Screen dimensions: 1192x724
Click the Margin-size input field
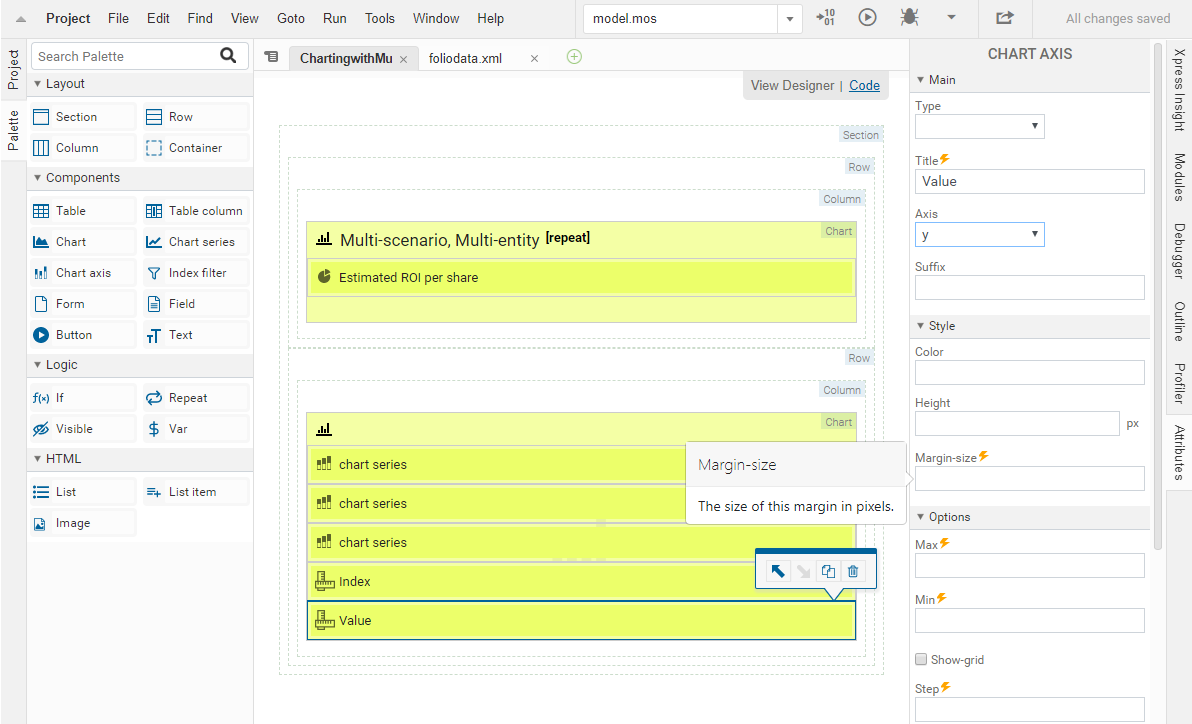point(1029,478)
